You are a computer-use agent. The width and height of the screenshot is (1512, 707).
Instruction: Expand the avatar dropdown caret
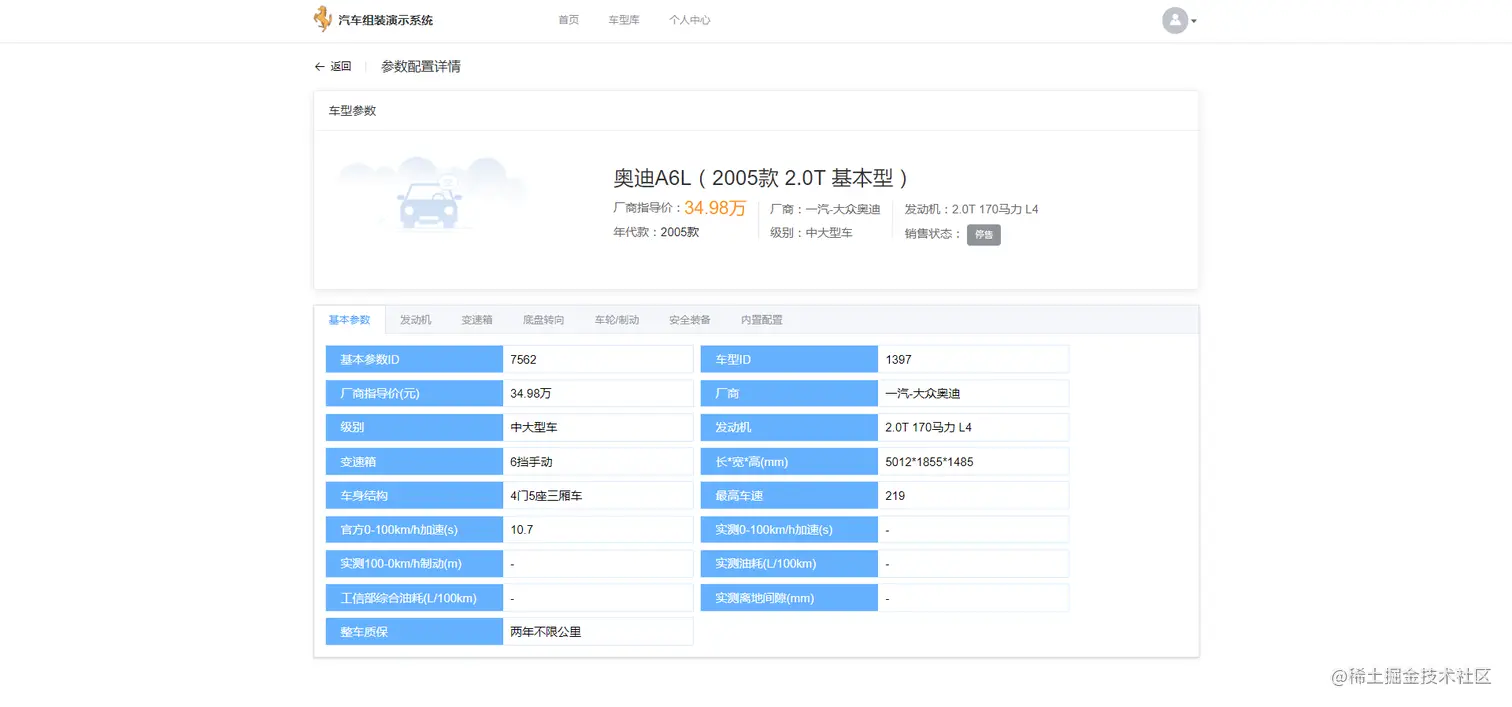(1194, 21)
